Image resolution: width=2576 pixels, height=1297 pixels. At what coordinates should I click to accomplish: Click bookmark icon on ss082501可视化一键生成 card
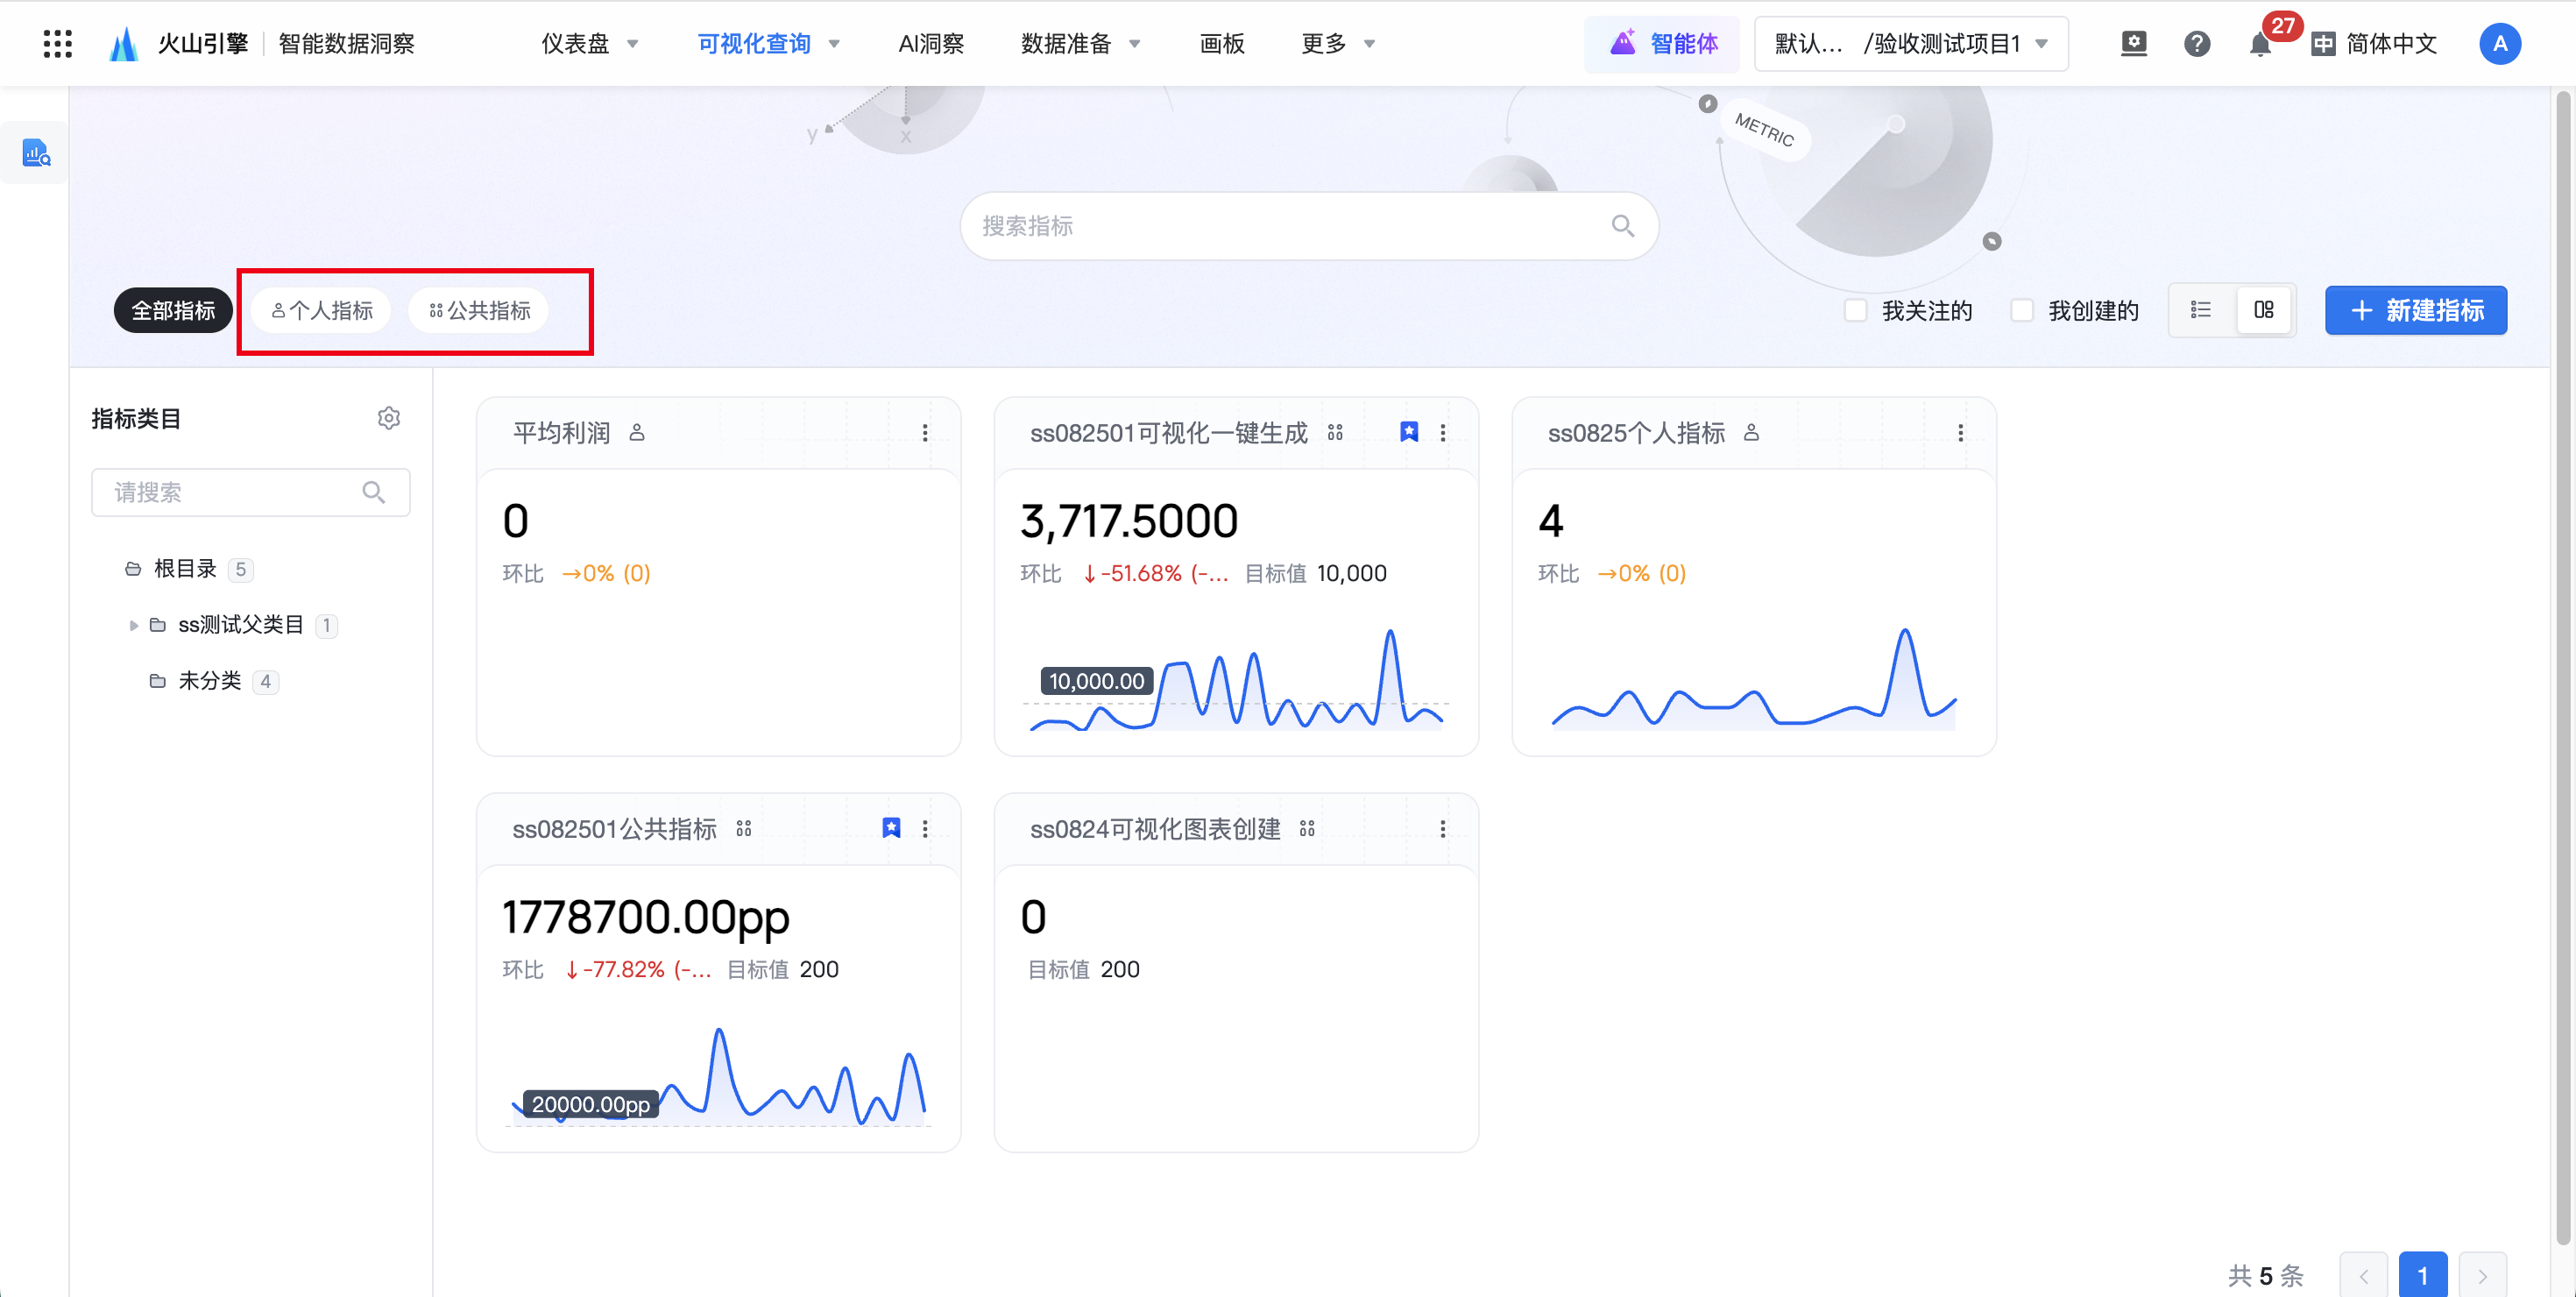tap(1408, 432)
